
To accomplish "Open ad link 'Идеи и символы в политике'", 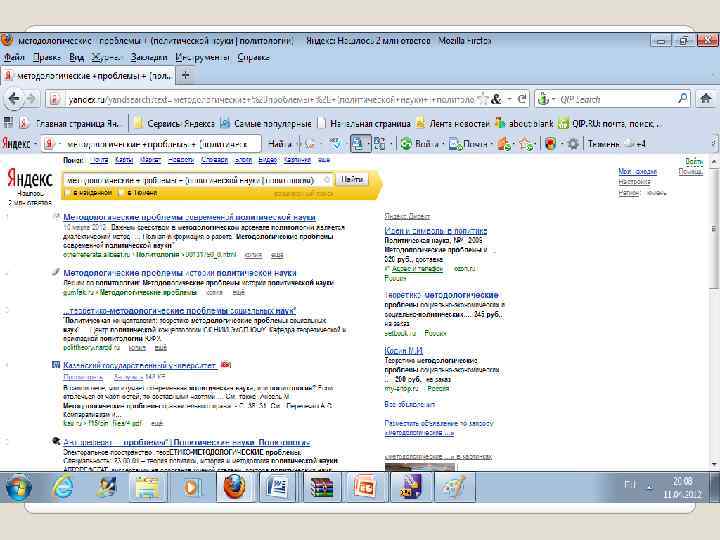I will point(436,231).
